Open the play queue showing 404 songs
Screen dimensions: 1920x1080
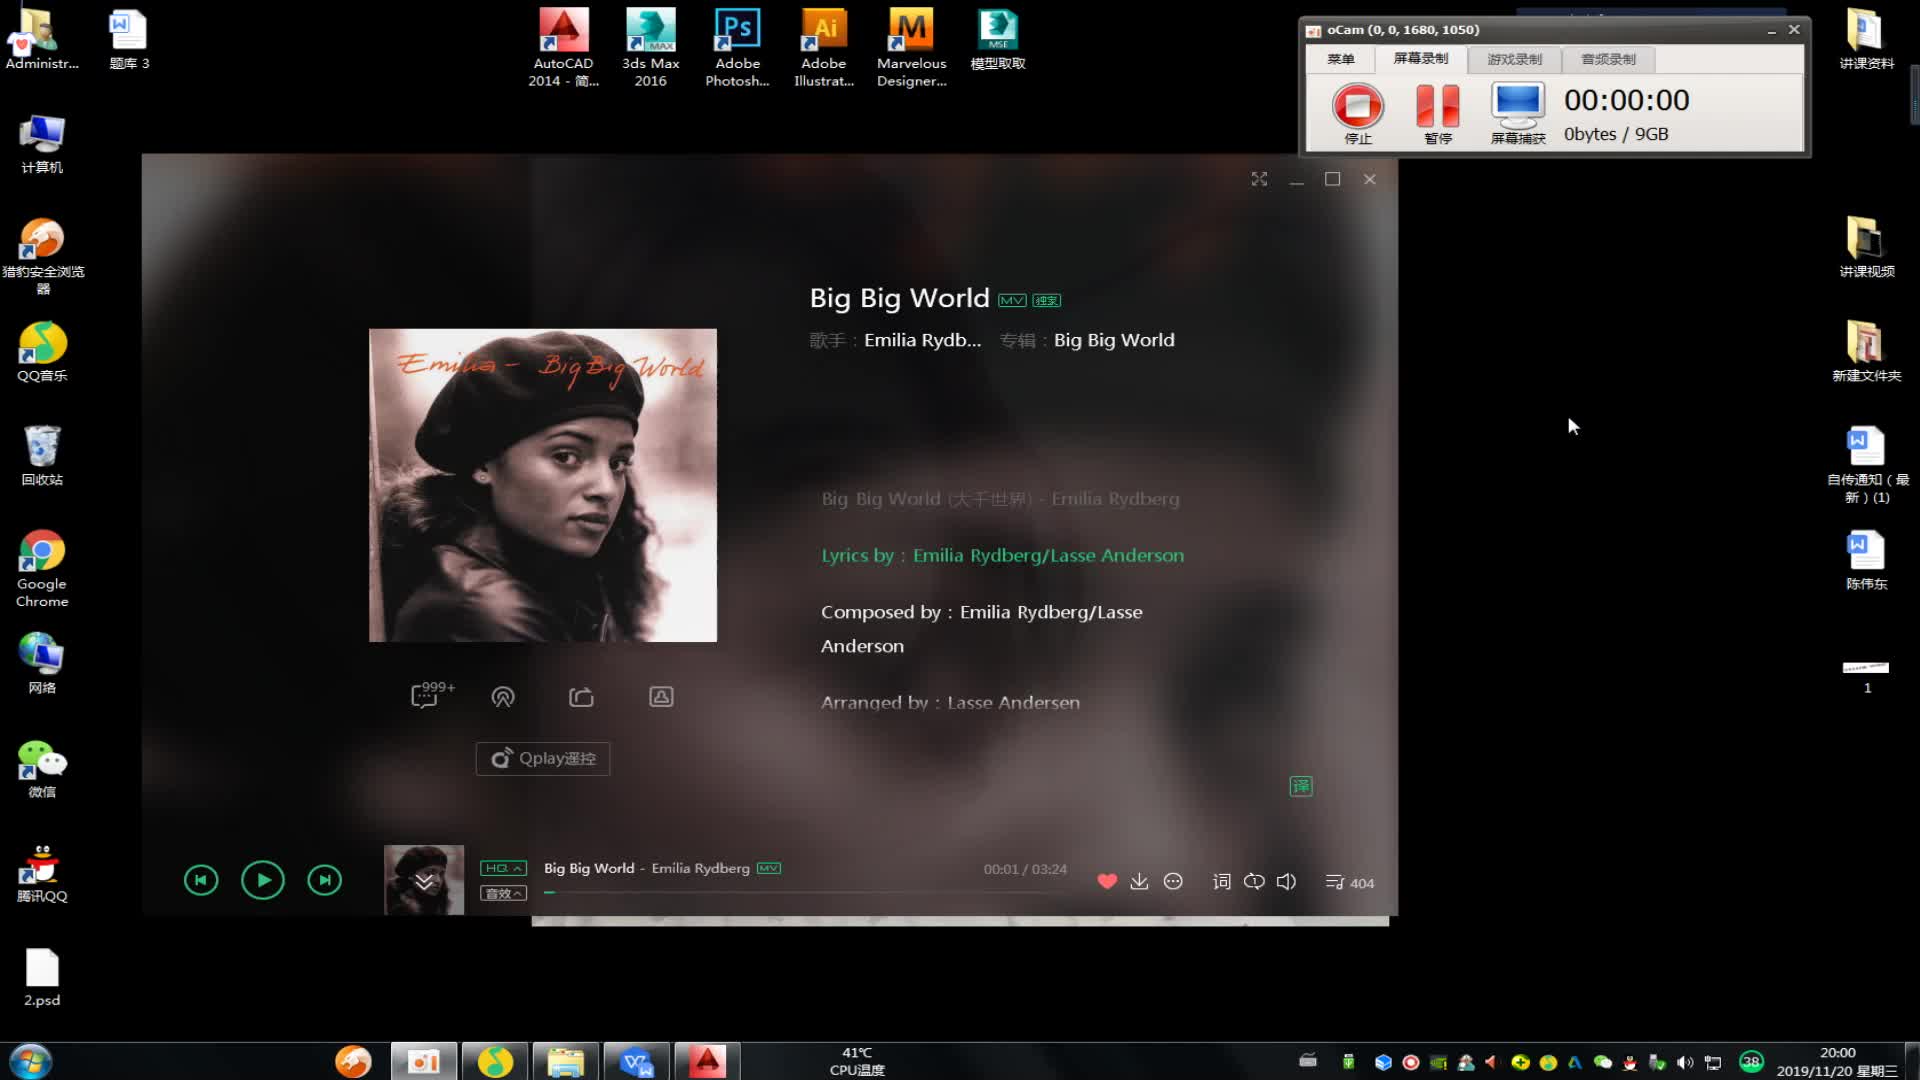pos(1349,882)
